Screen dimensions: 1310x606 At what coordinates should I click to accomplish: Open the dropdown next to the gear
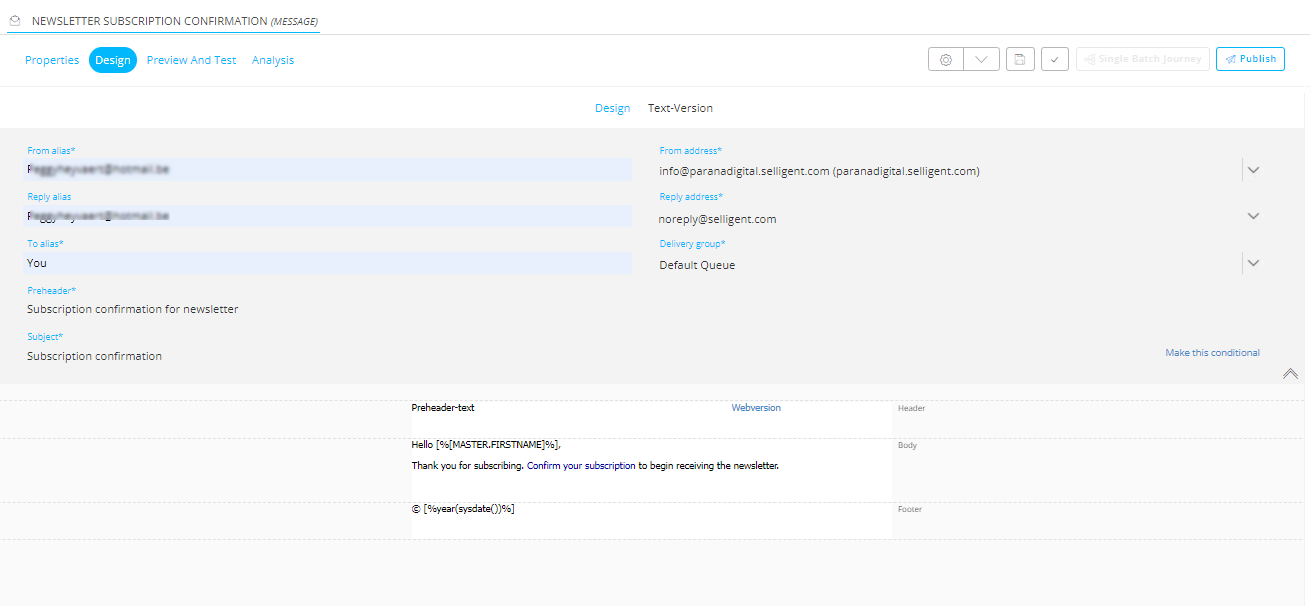pos(981,60)
